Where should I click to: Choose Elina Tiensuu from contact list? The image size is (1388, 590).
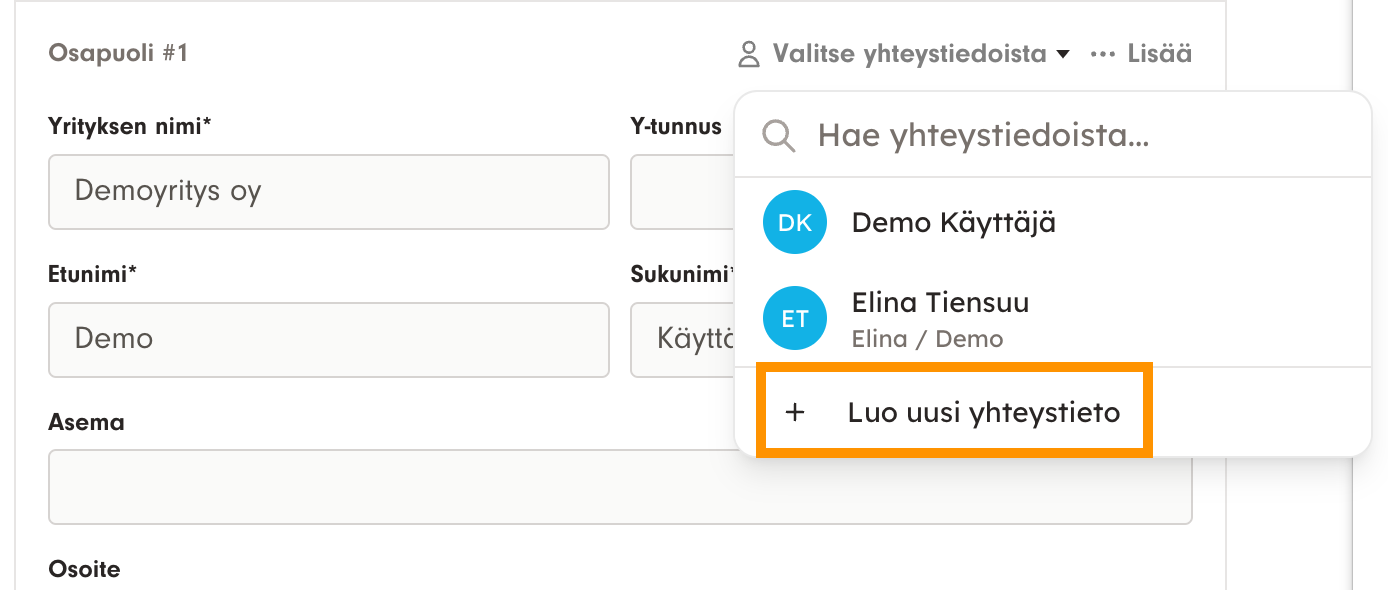(x=940, y=303)
